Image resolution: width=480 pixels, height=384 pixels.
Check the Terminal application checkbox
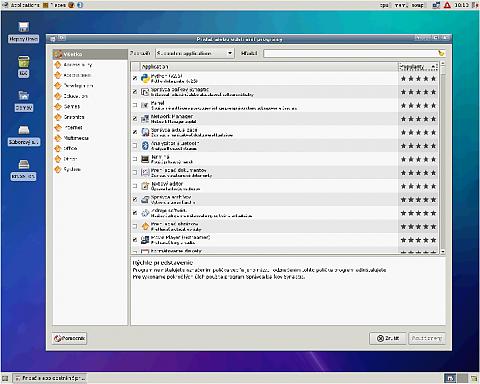135,159
